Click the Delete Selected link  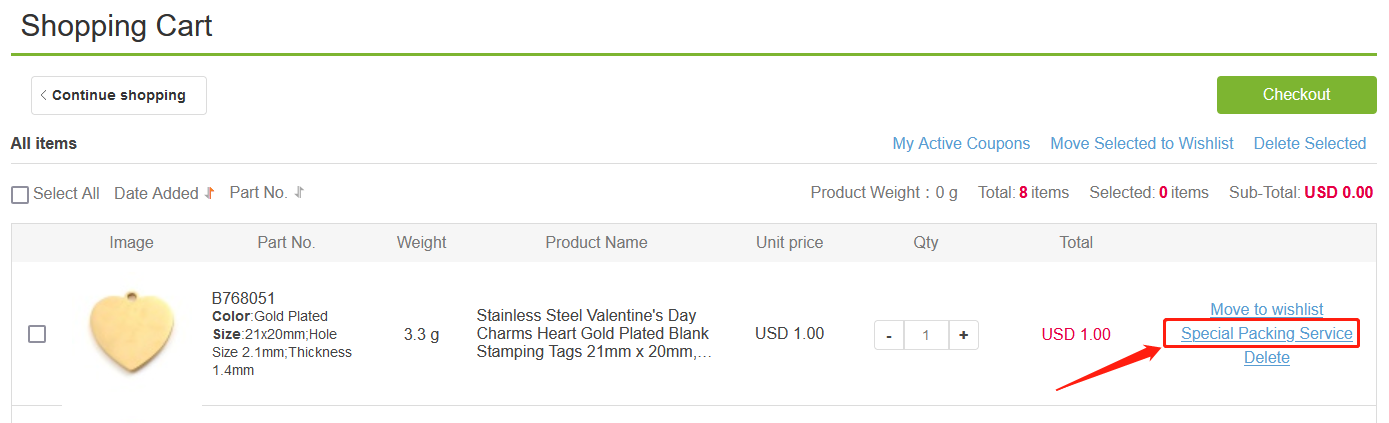tap(1310, 143)
